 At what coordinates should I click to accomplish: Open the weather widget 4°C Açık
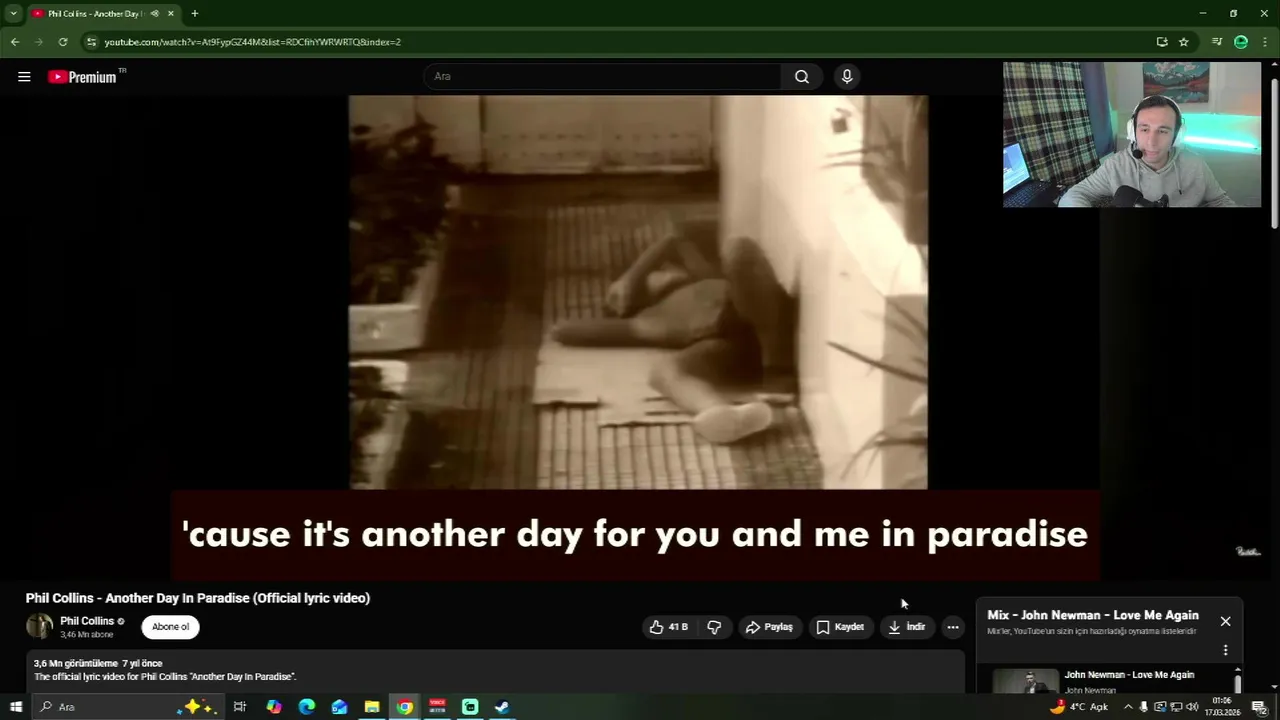coord(1079,707)
